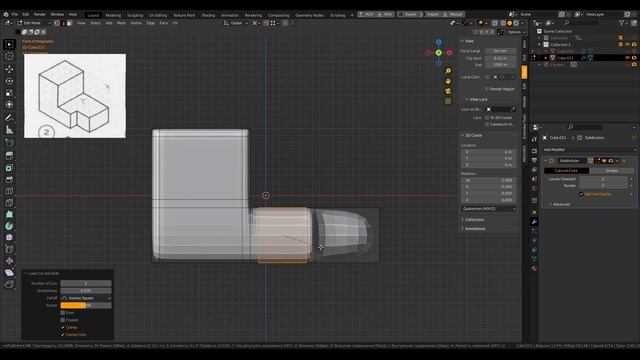The image size is (640, 360).
Task: Open the Material properties tab icon
Action: click(534, 268)
